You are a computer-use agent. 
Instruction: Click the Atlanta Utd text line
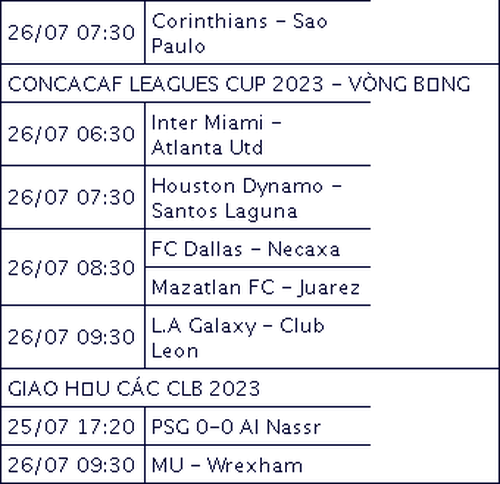[207, 147]
